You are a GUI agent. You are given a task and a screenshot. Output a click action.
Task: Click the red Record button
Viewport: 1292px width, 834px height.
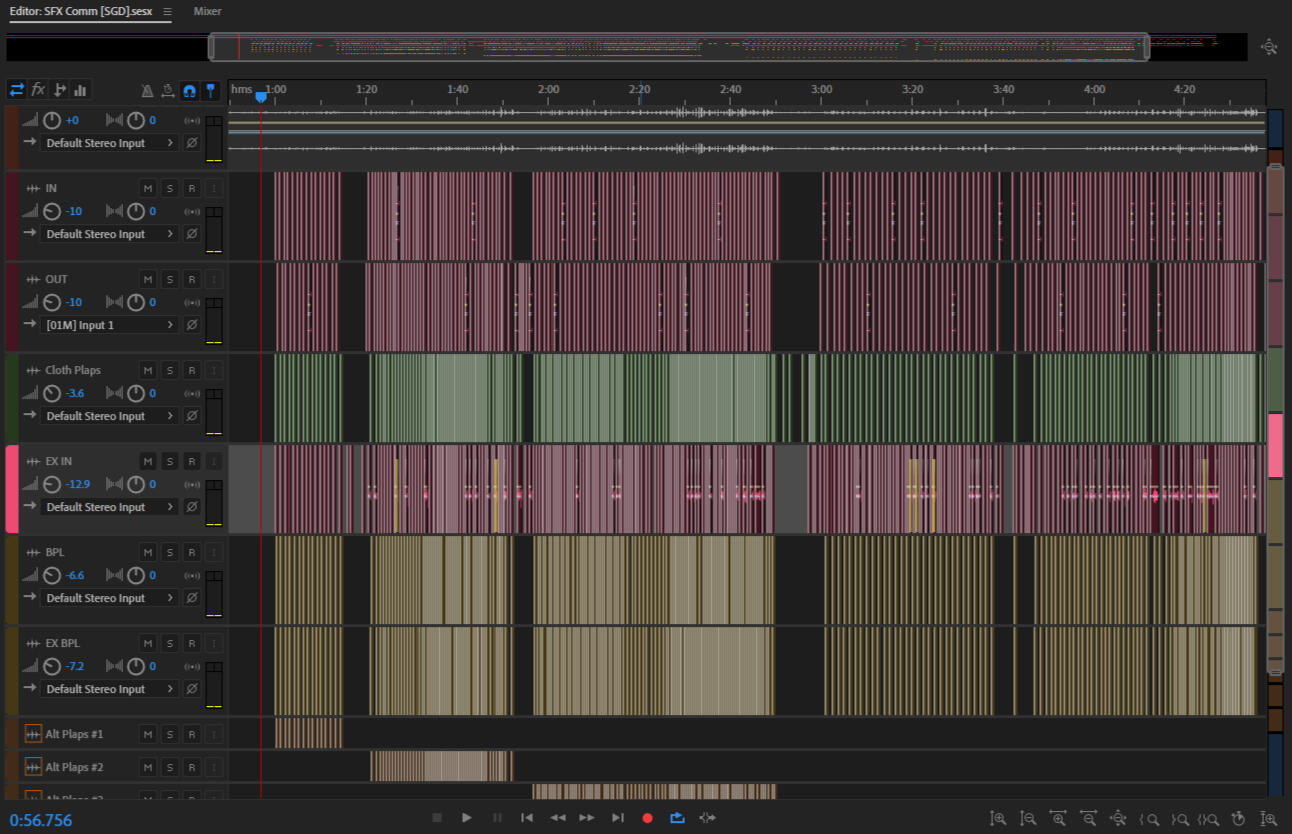tap(647, 818)
